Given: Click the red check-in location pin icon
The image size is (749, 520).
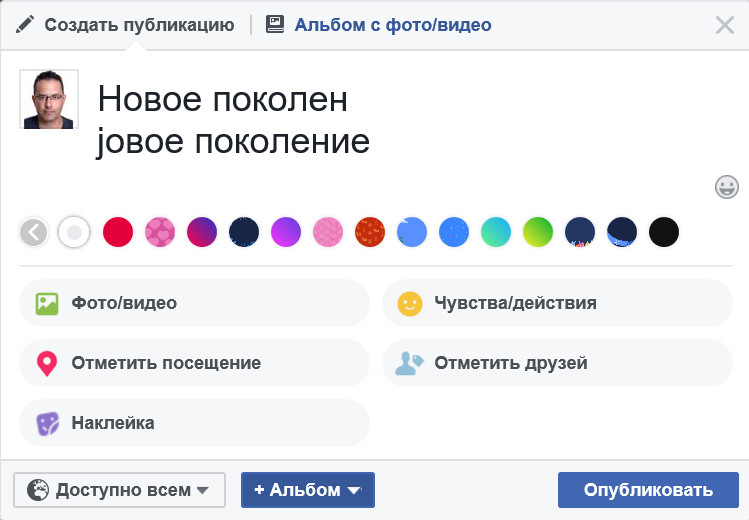Looking at the screenshot, I should click(x=47, y=363).
